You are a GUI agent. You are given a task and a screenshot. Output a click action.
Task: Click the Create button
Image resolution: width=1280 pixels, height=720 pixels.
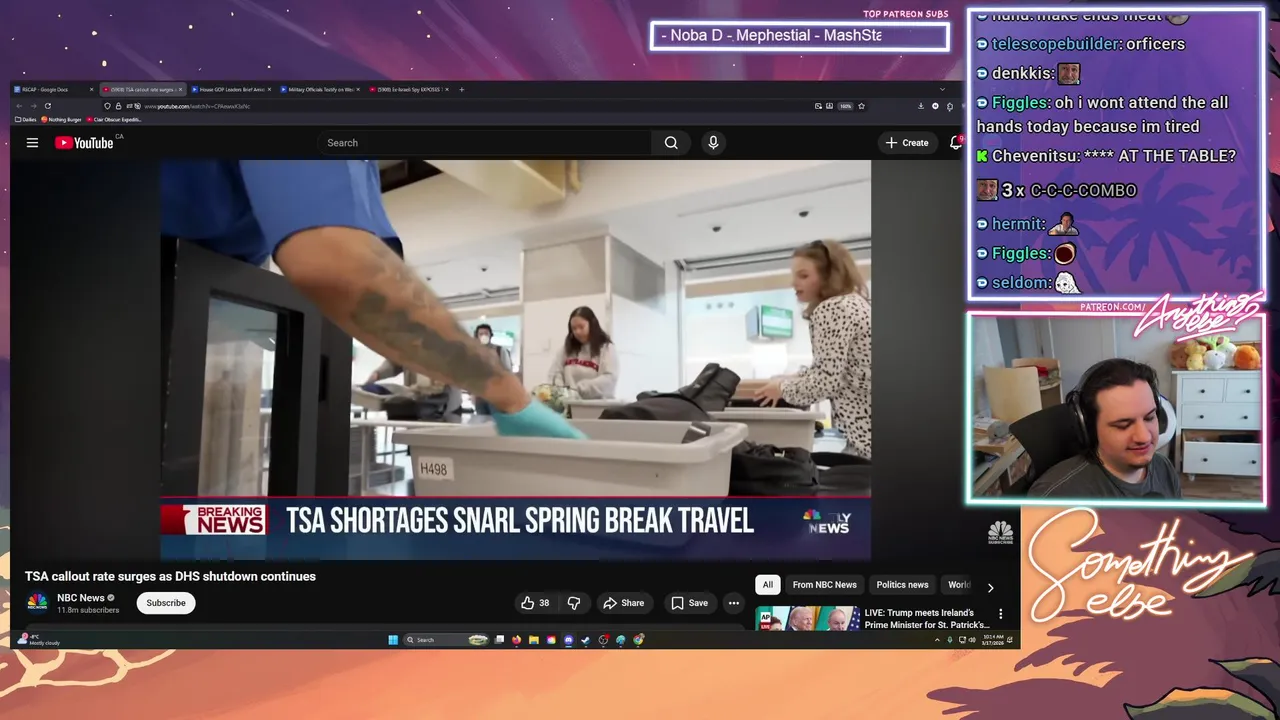point(907,143)
